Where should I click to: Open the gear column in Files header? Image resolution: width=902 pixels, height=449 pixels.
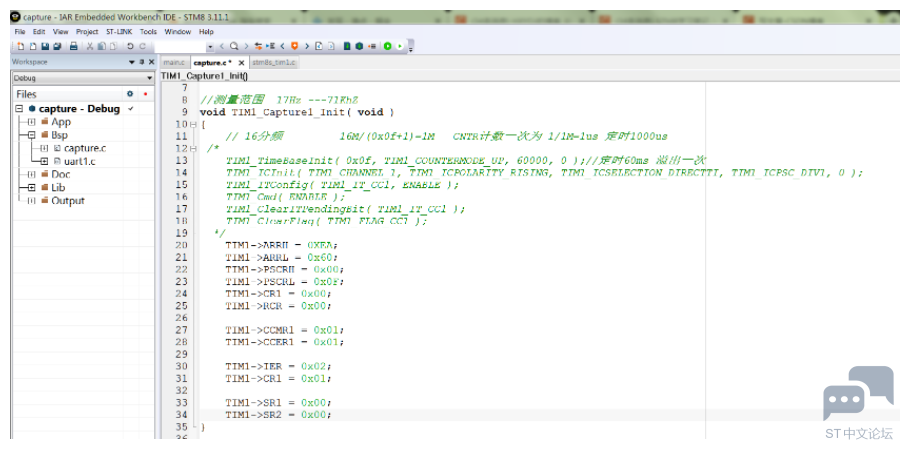(x=130, y=94)
